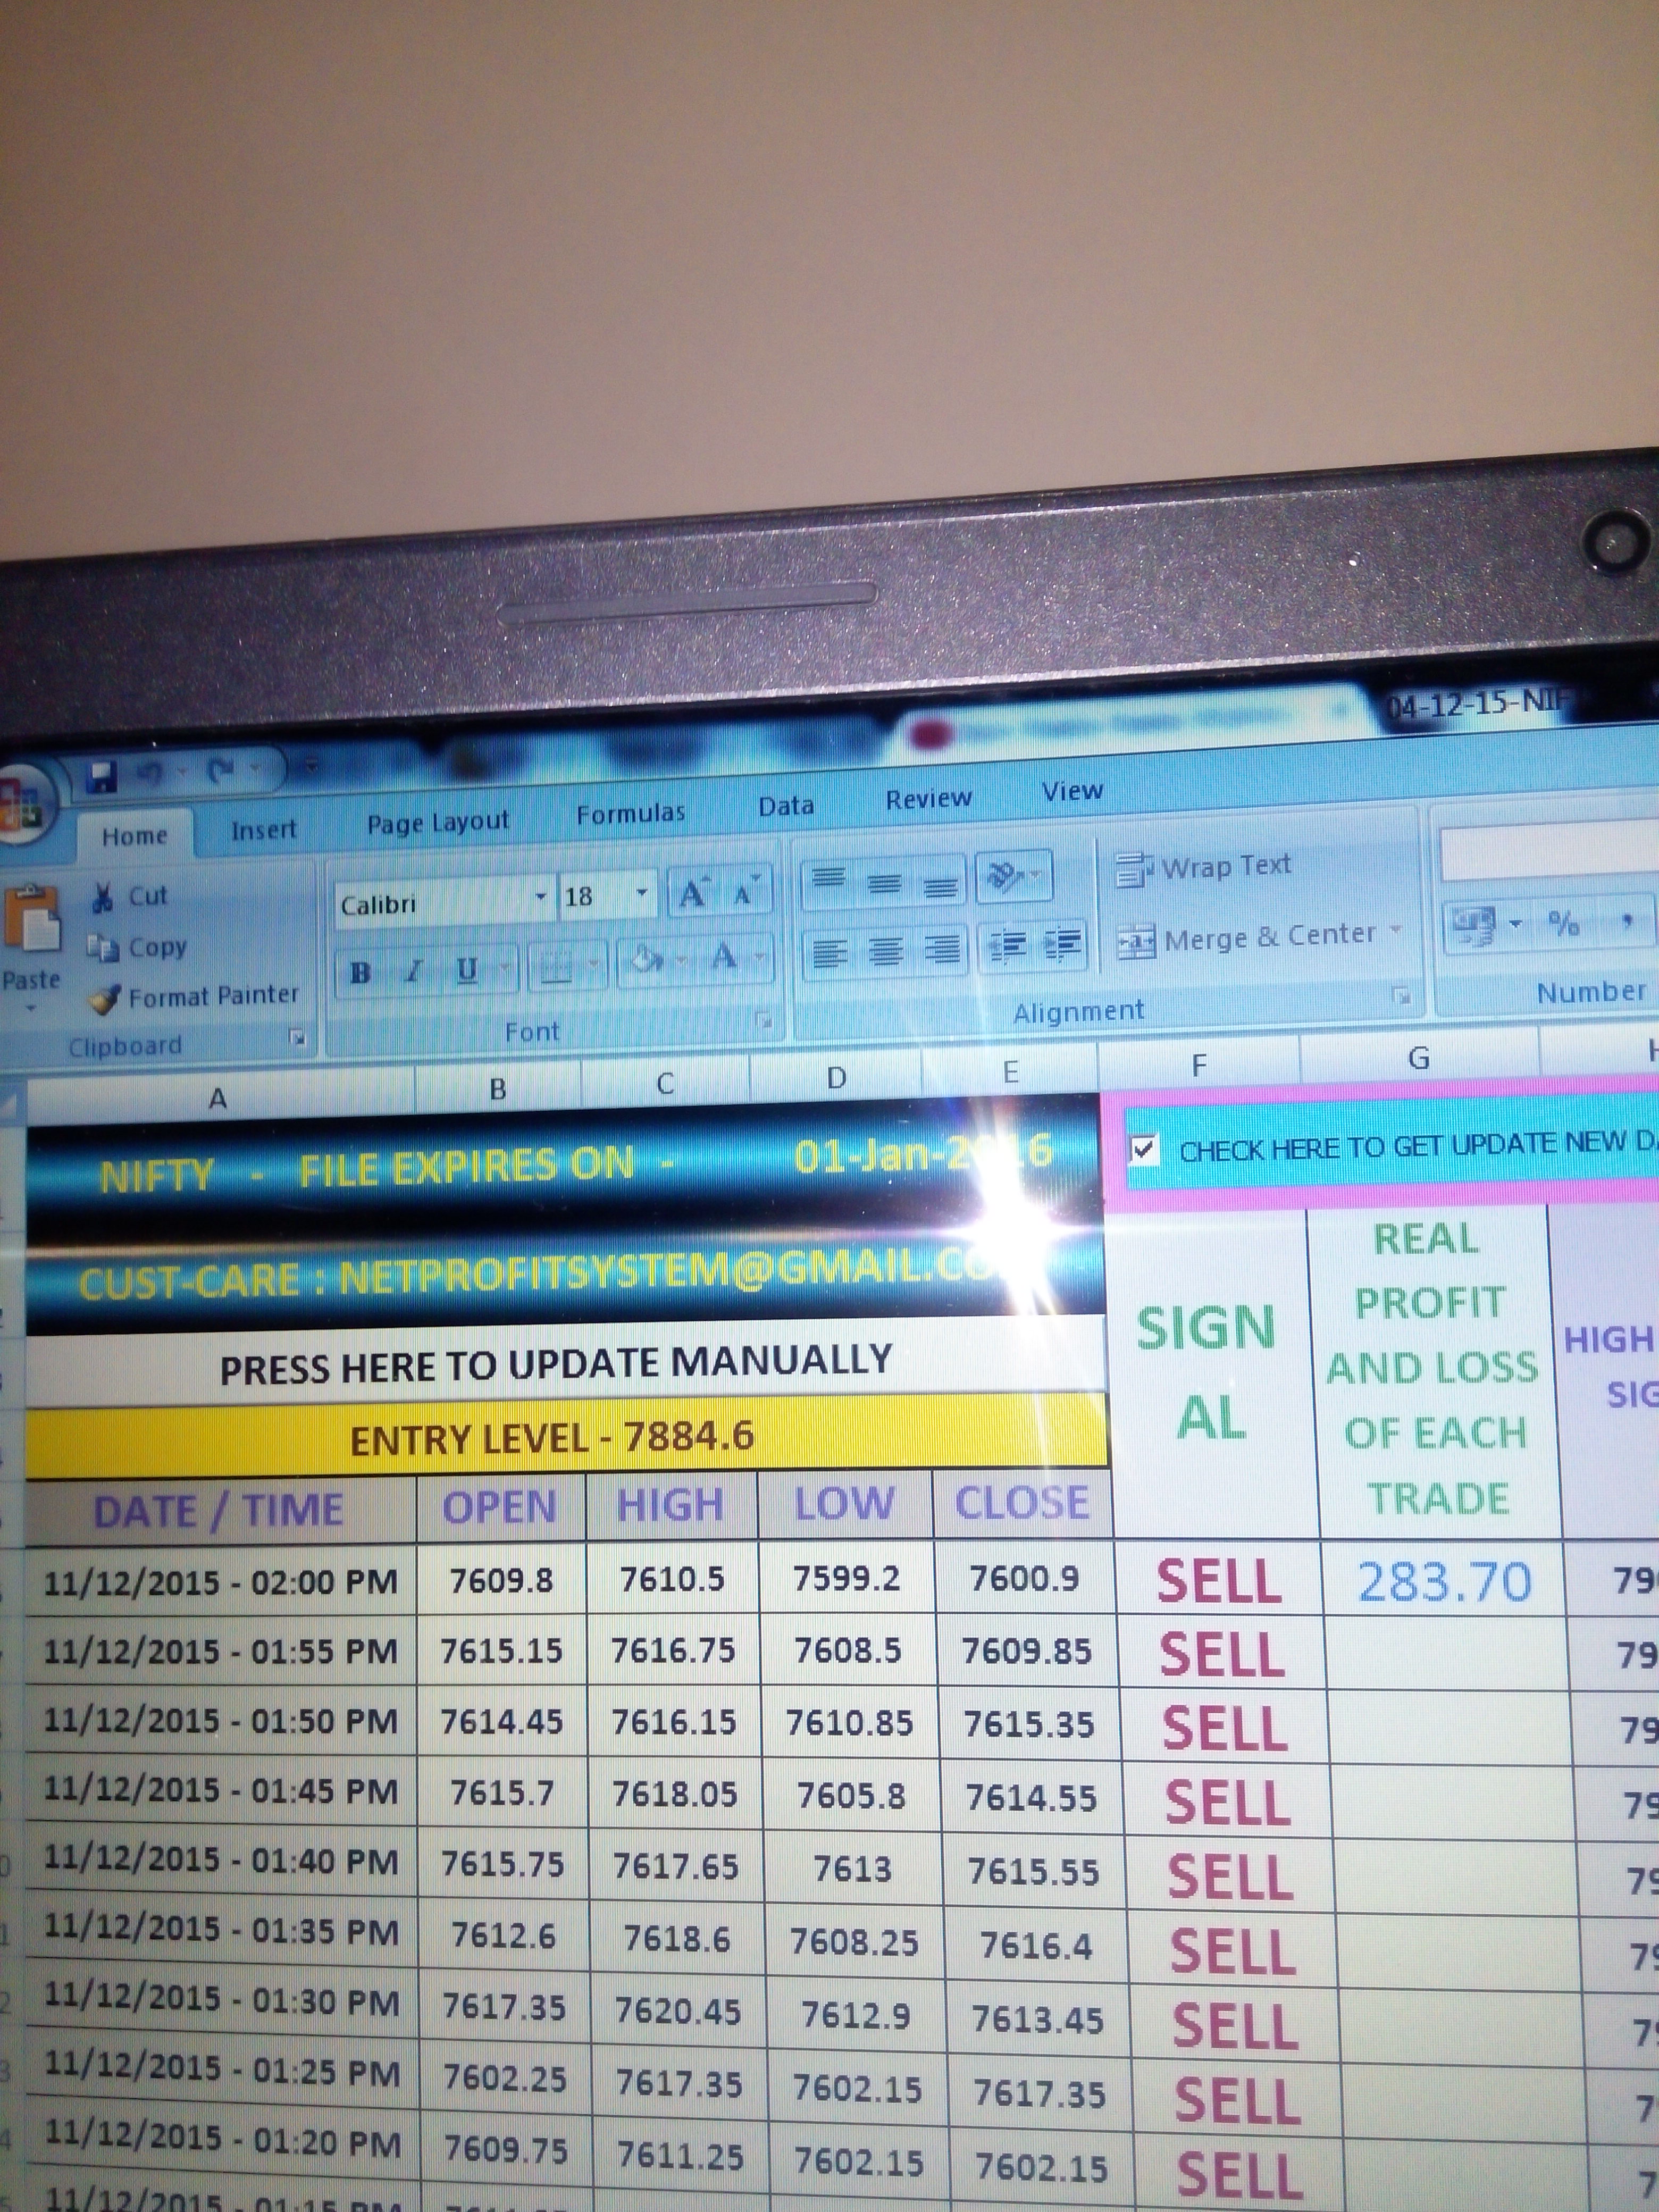This screenshot has width=1659, height=2212.
Task: Click Decrease Font Size icon
Action: [x=745, y=891]
